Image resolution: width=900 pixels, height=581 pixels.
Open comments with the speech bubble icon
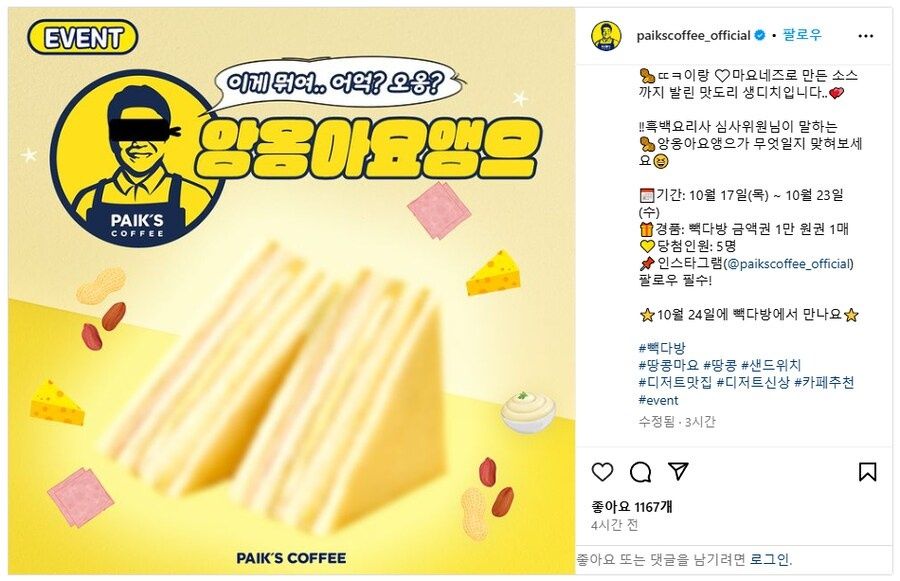[x=640, y=472]
